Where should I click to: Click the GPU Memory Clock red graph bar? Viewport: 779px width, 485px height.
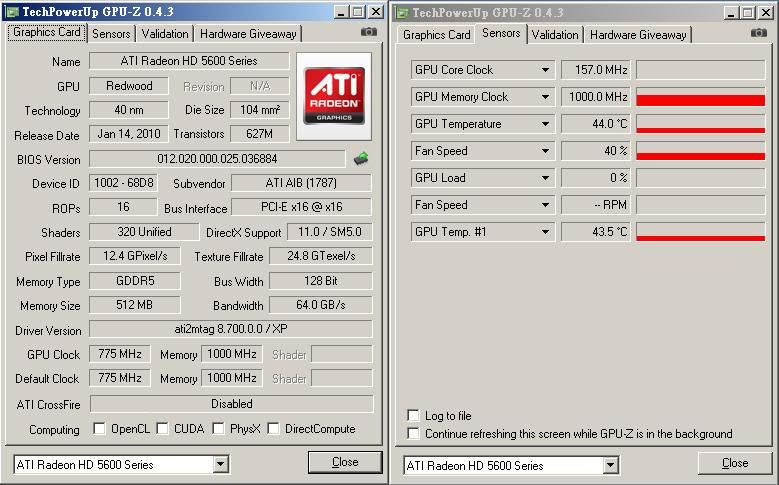[700, 99]
